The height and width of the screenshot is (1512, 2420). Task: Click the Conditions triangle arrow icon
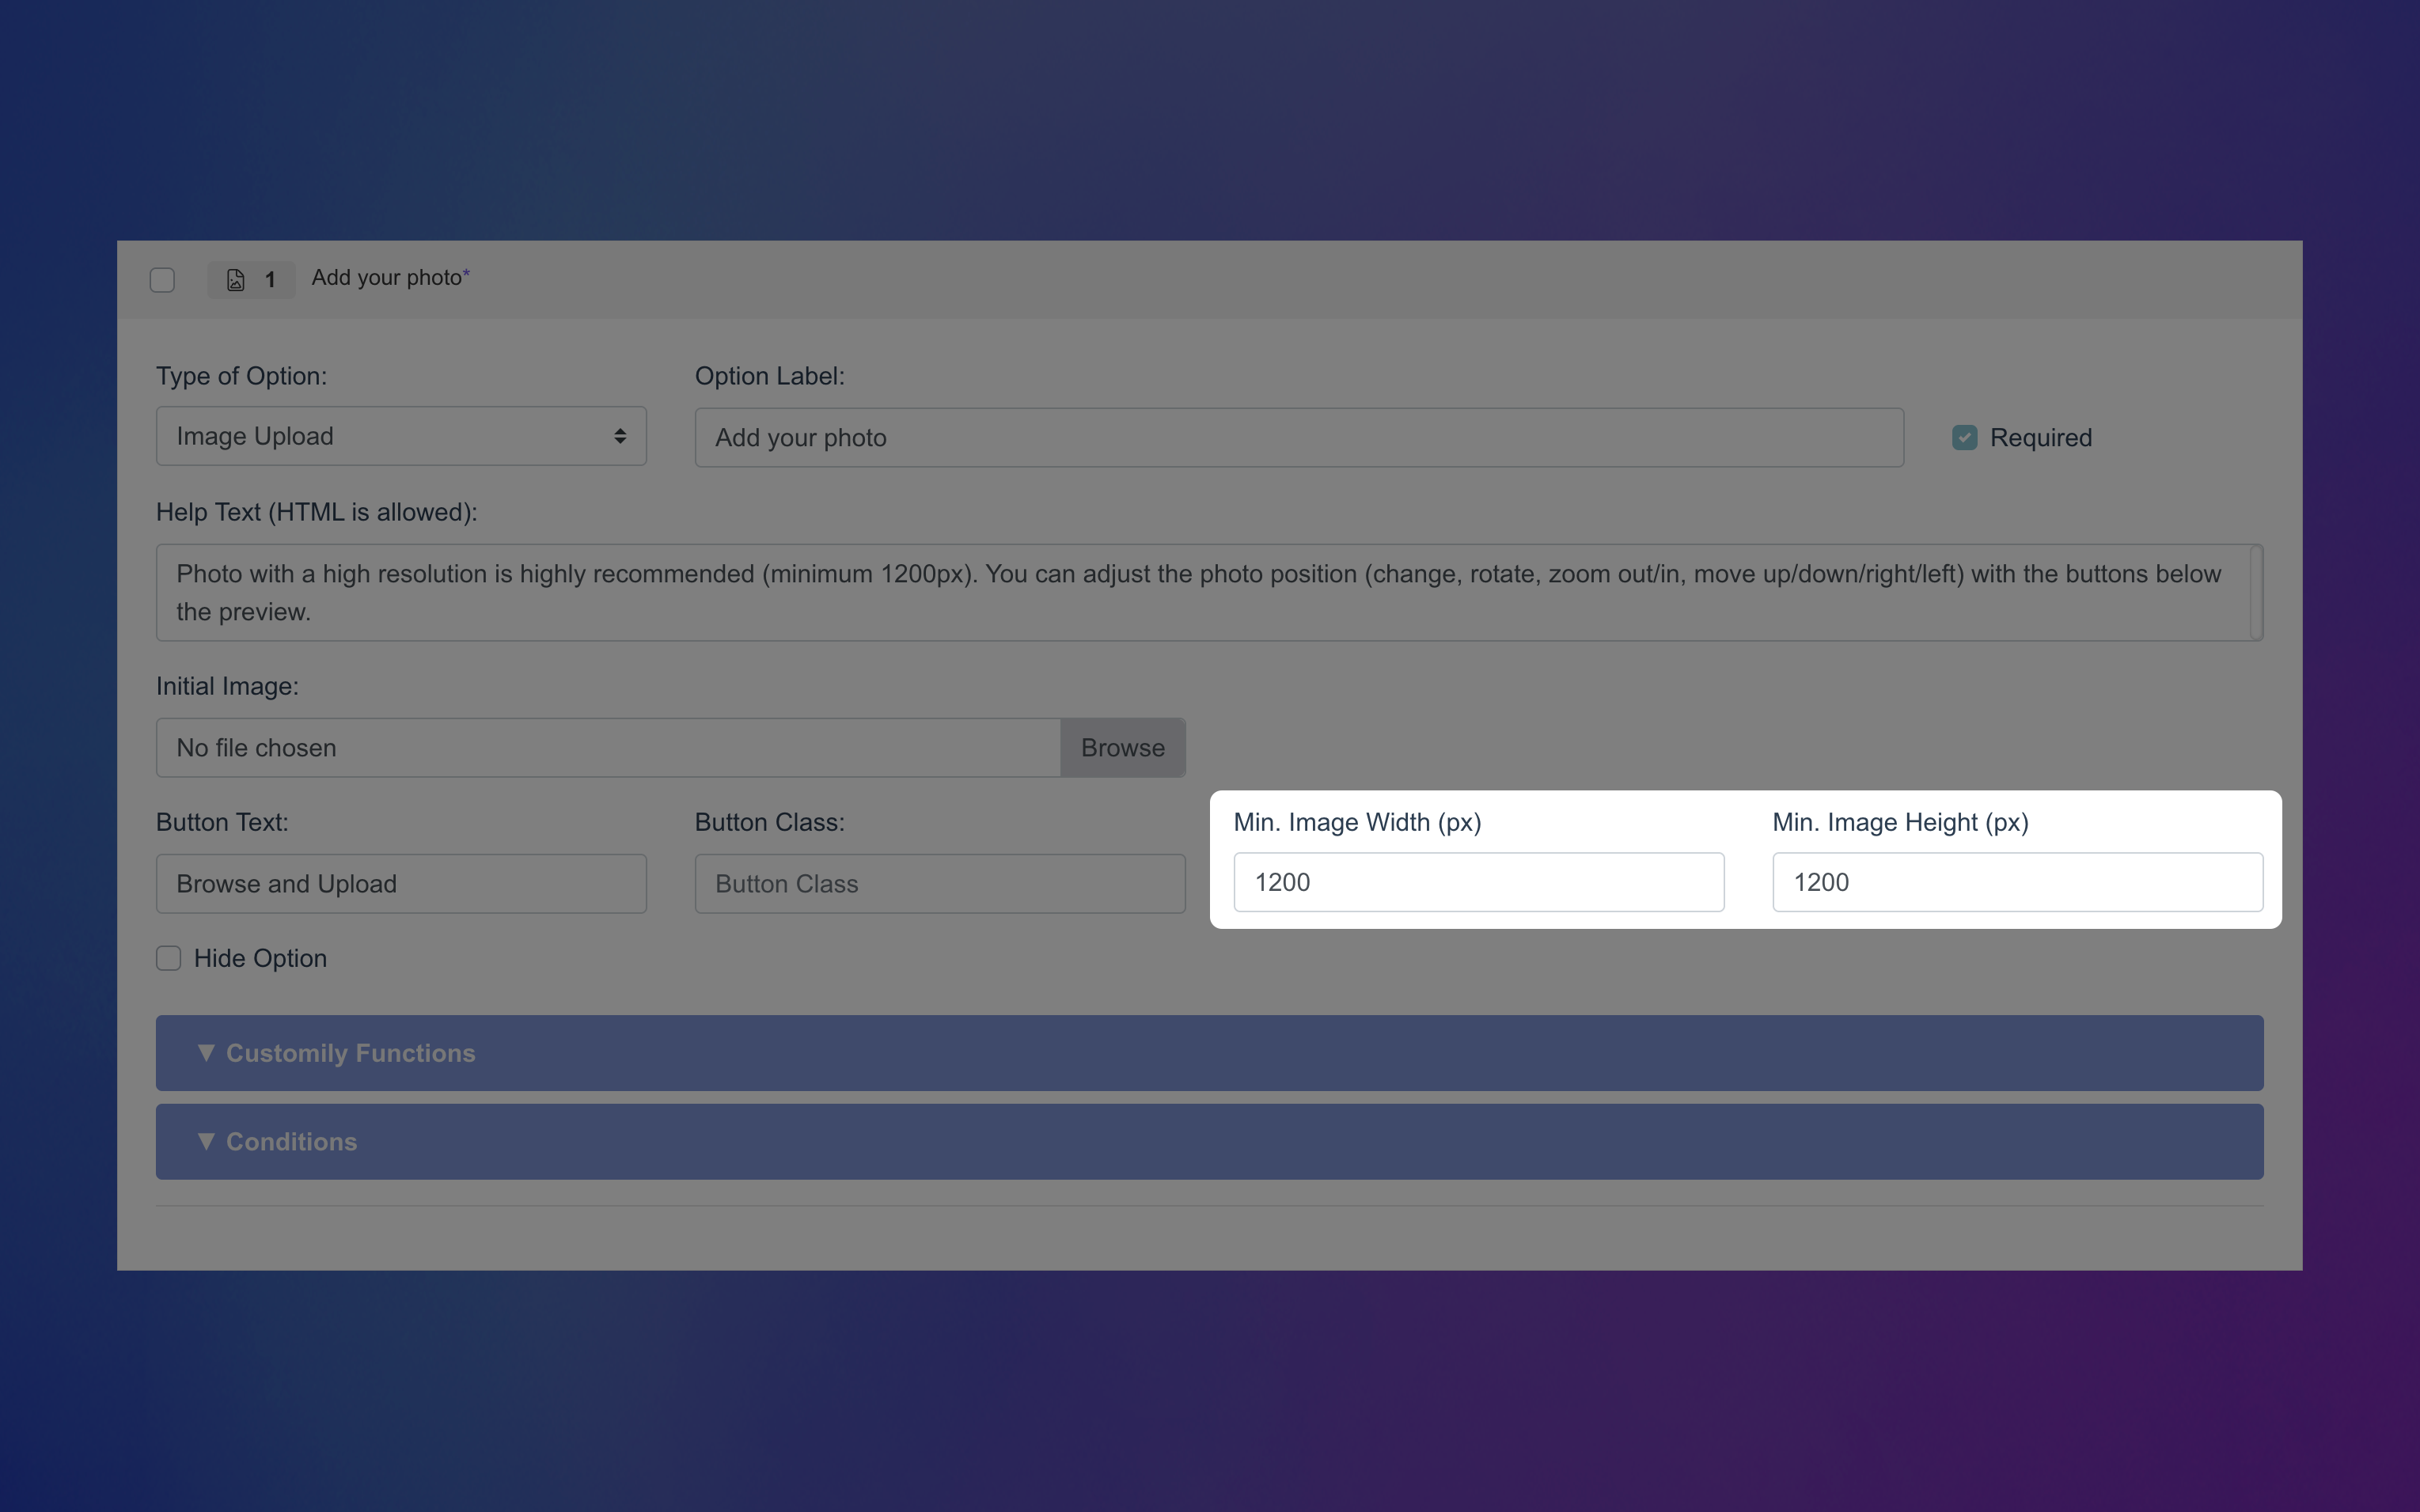(206, 1141)
